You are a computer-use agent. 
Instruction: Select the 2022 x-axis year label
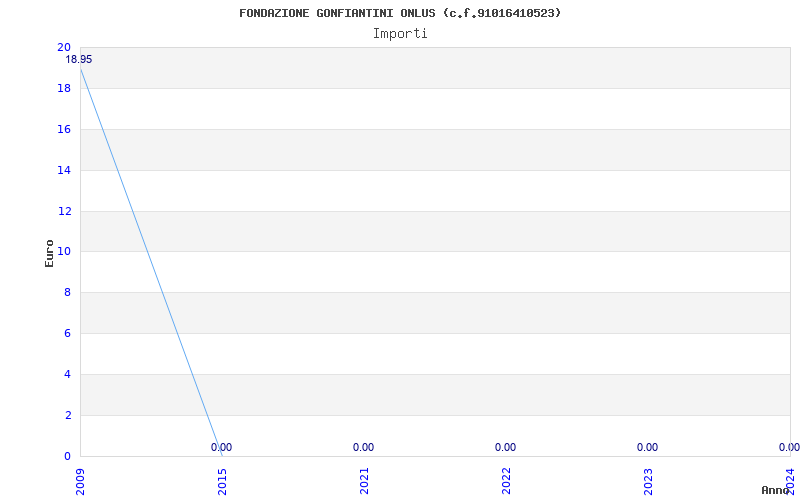506,482
